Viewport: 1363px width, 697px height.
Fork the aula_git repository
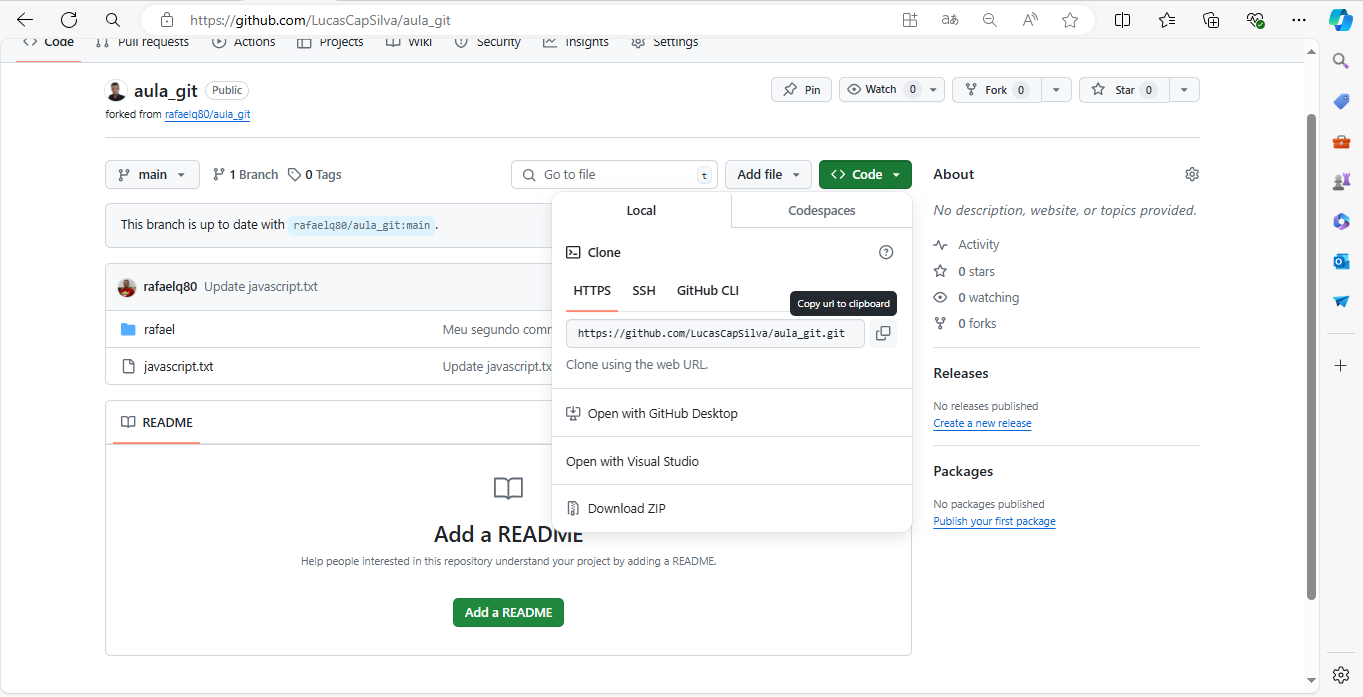pos(997,90)
